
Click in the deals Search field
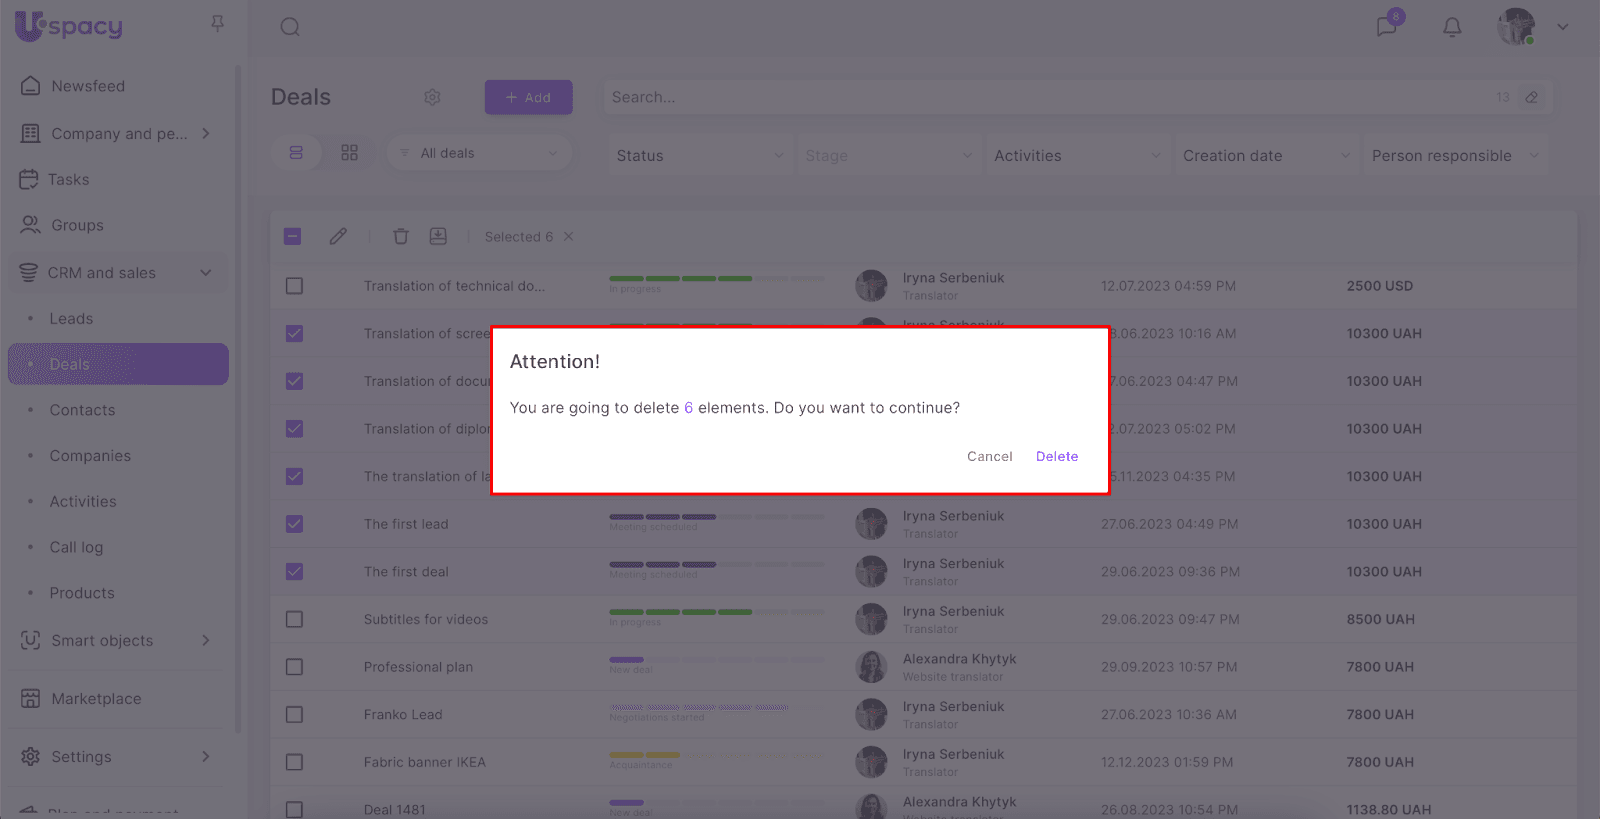[1048, 97]
